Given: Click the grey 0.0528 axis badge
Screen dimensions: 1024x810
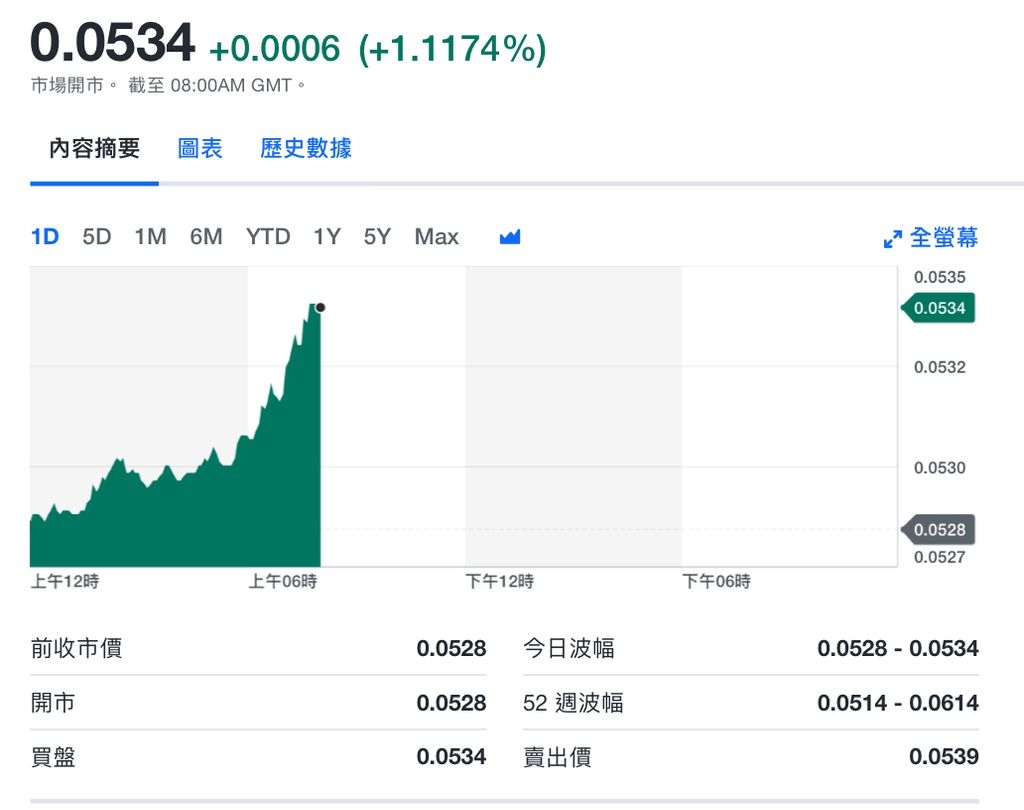Looking at the screenshot, I should tap(941, 529).
